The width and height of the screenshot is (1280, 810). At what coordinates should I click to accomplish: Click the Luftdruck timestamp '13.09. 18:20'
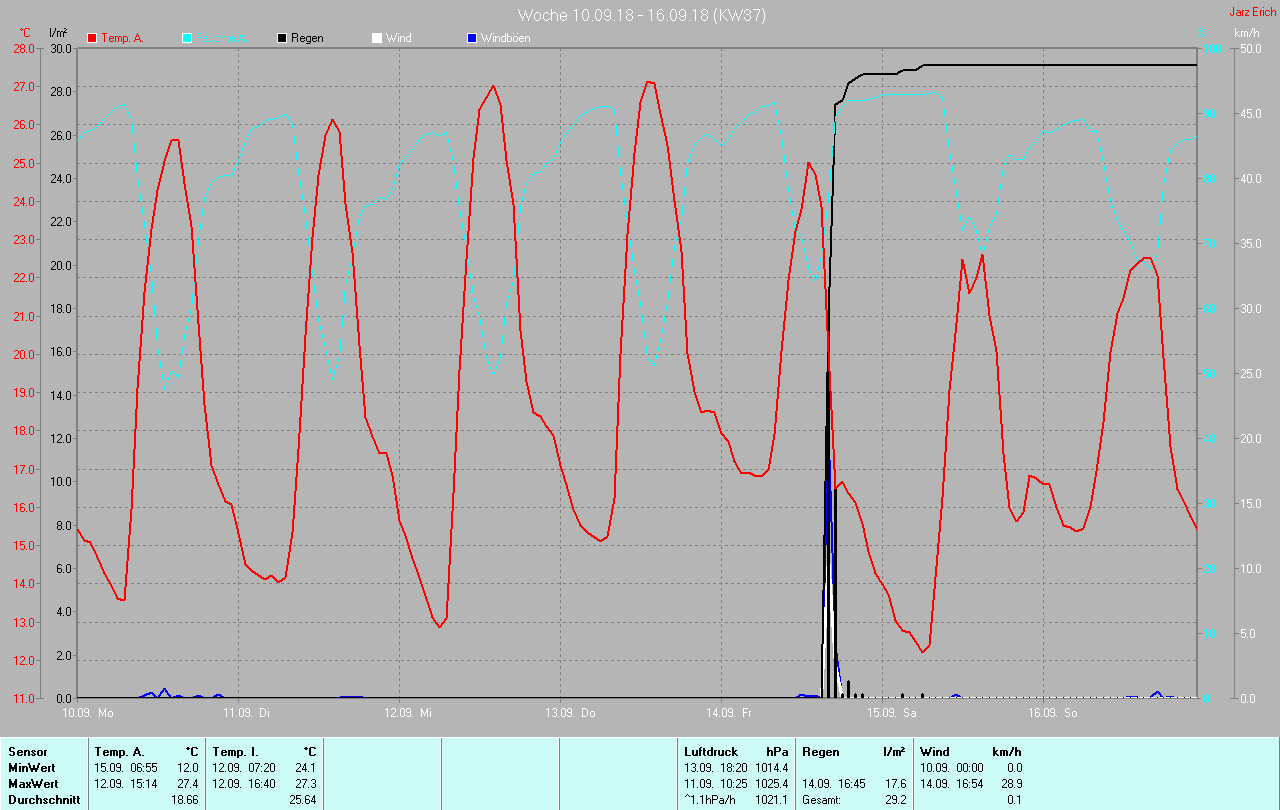716,768
